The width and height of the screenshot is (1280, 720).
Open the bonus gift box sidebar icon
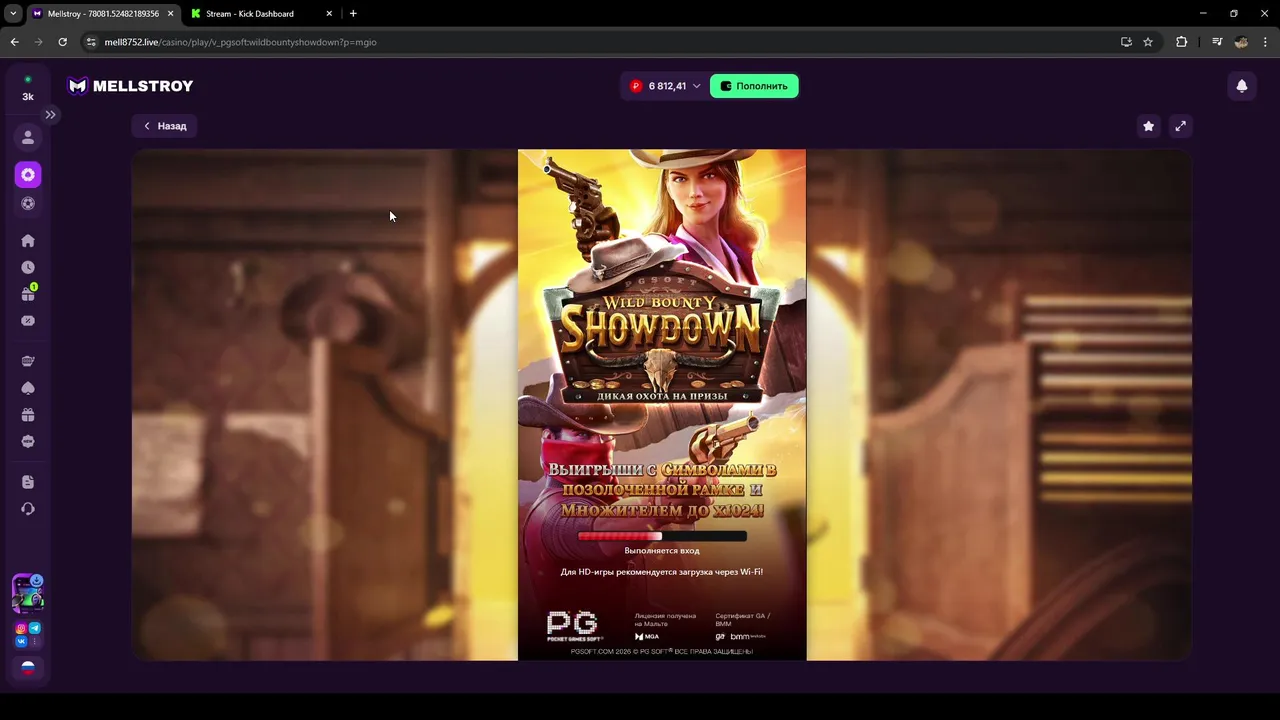28,415
